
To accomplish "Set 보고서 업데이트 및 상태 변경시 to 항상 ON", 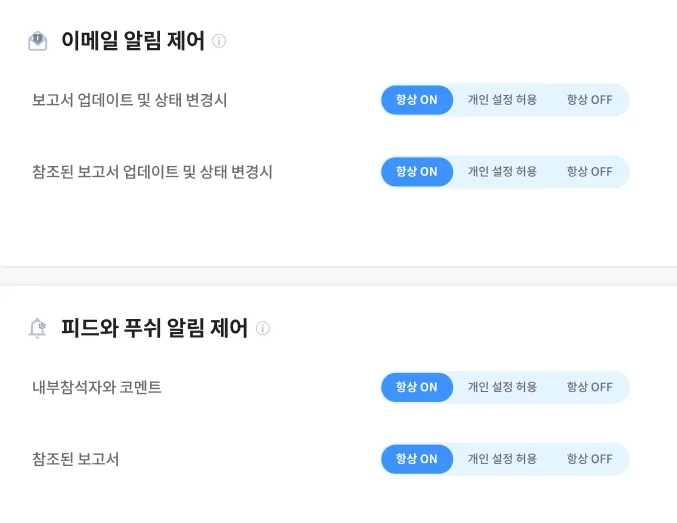I will coord(416,100).
